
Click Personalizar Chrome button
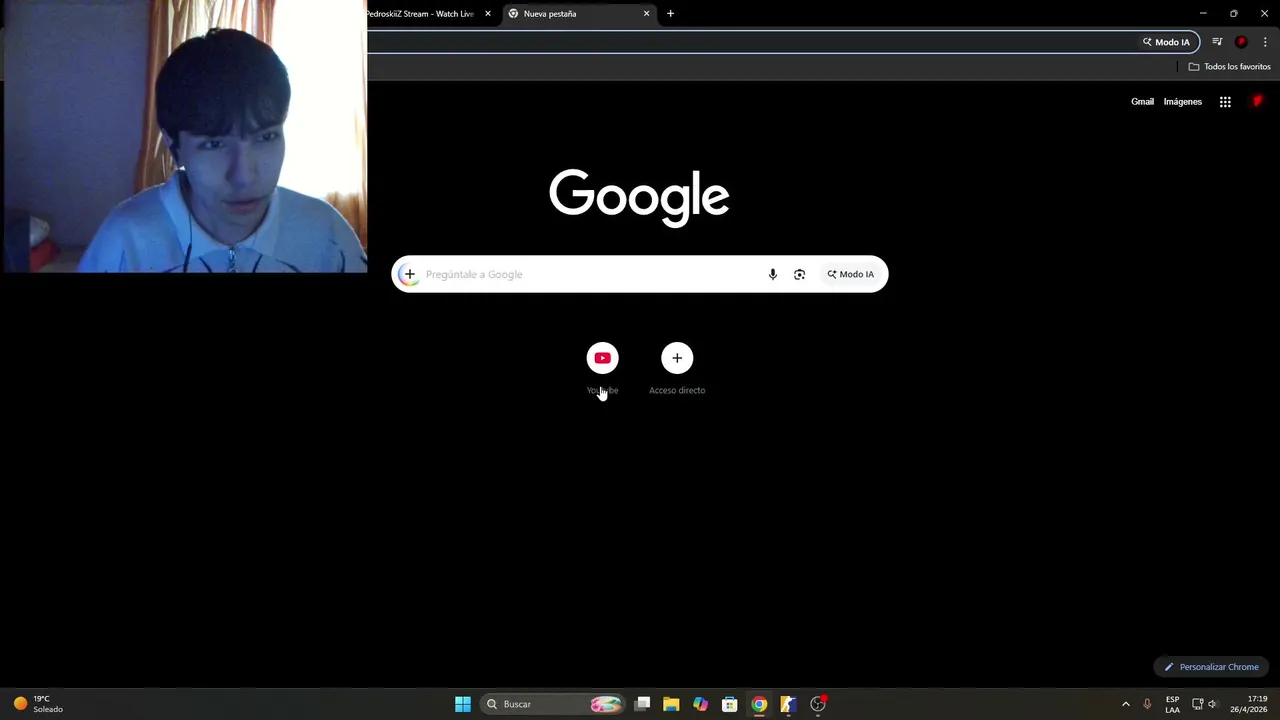pyautogui.click(x=1211, y=667)
